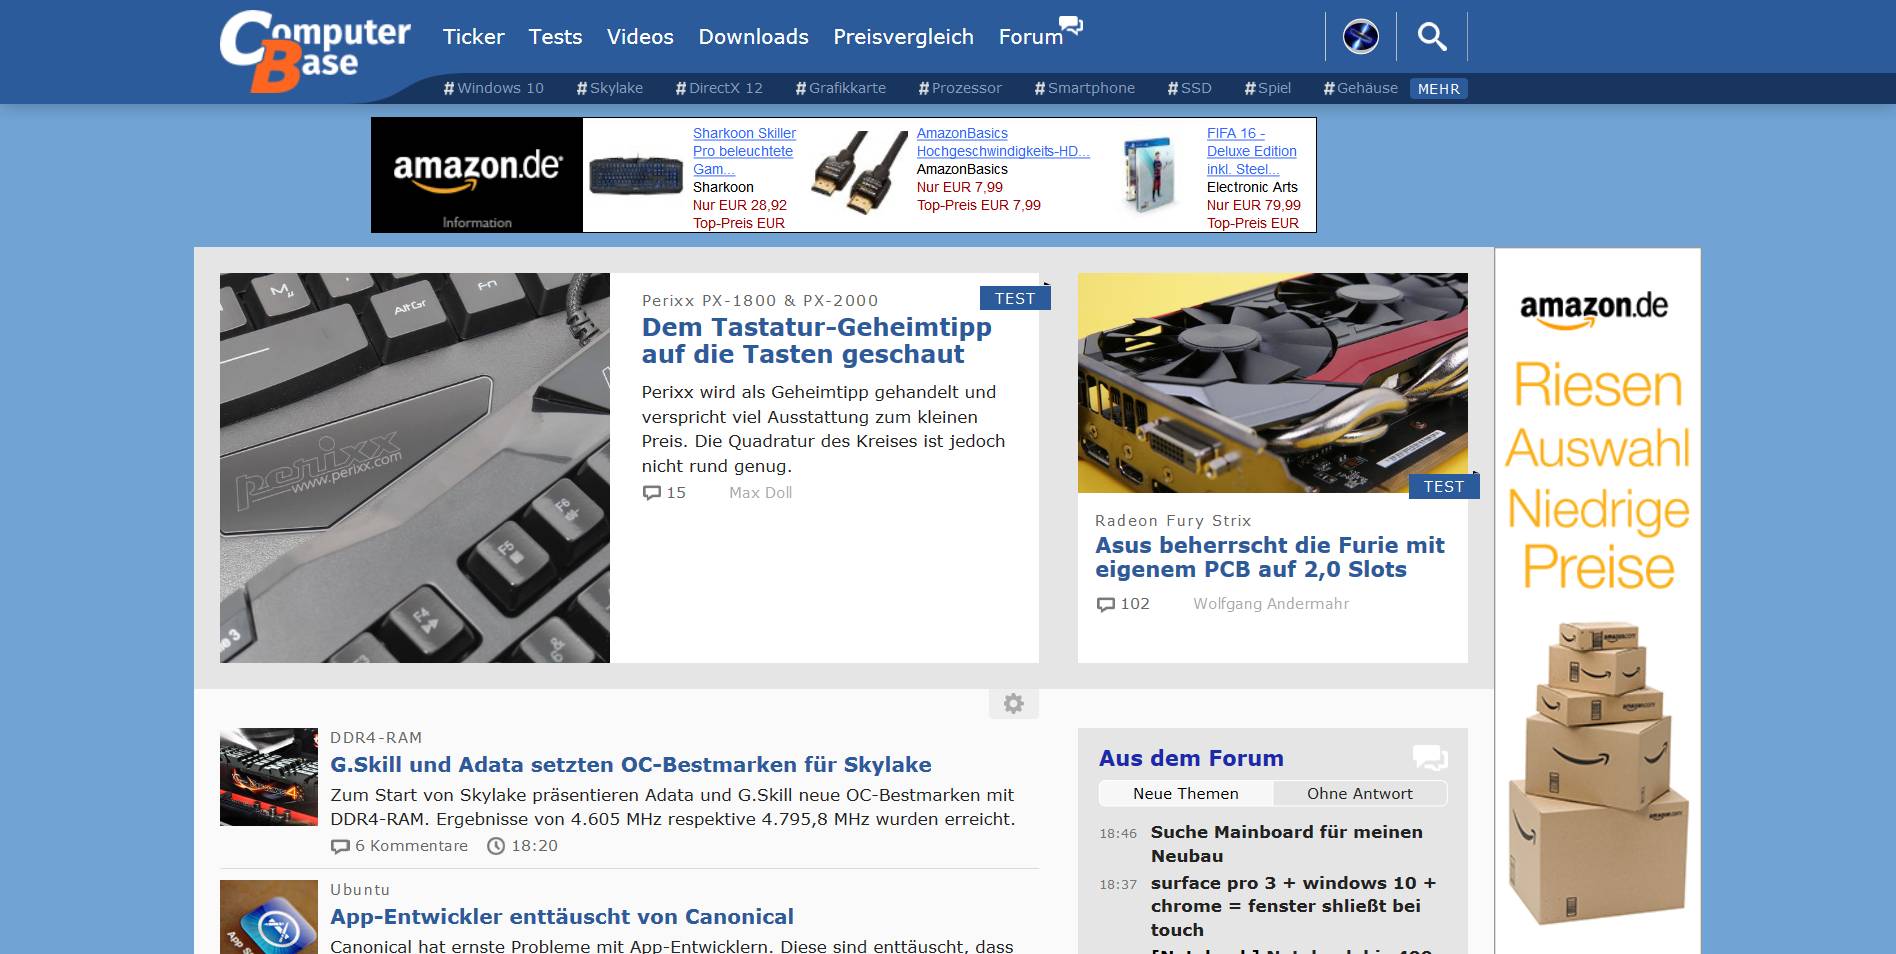Click comment icon beside 6 Kommentare

(340, 846)
